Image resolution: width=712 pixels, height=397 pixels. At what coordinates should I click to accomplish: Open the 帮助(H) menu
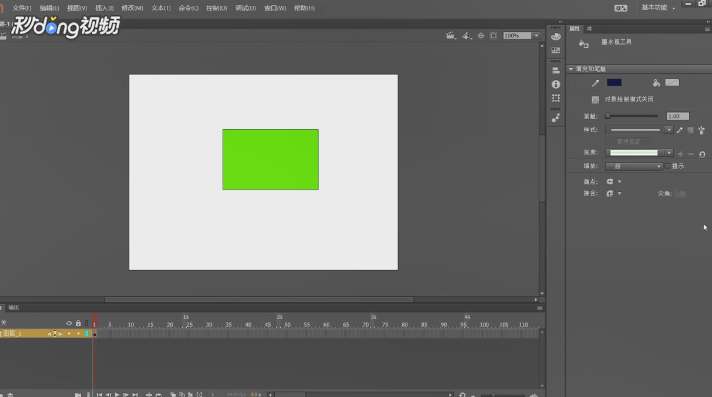[x=304, y=8]
